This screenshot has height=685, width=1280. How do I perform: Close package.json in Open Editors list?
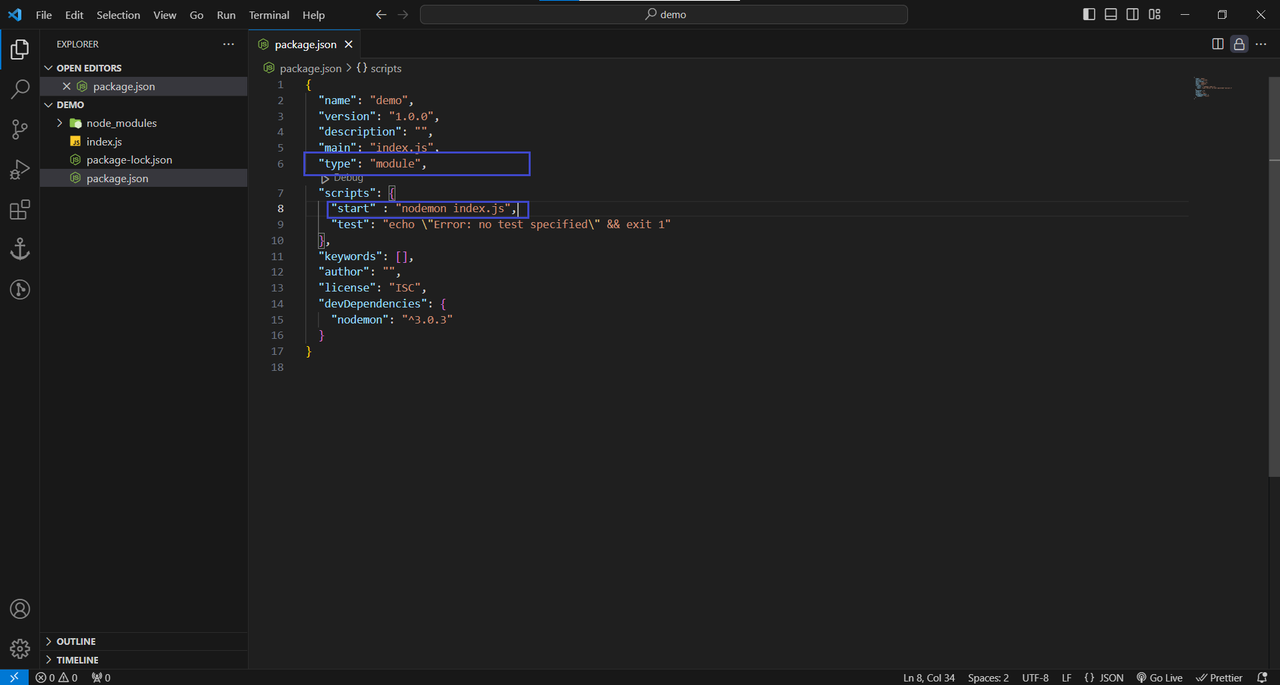[67, 86]
